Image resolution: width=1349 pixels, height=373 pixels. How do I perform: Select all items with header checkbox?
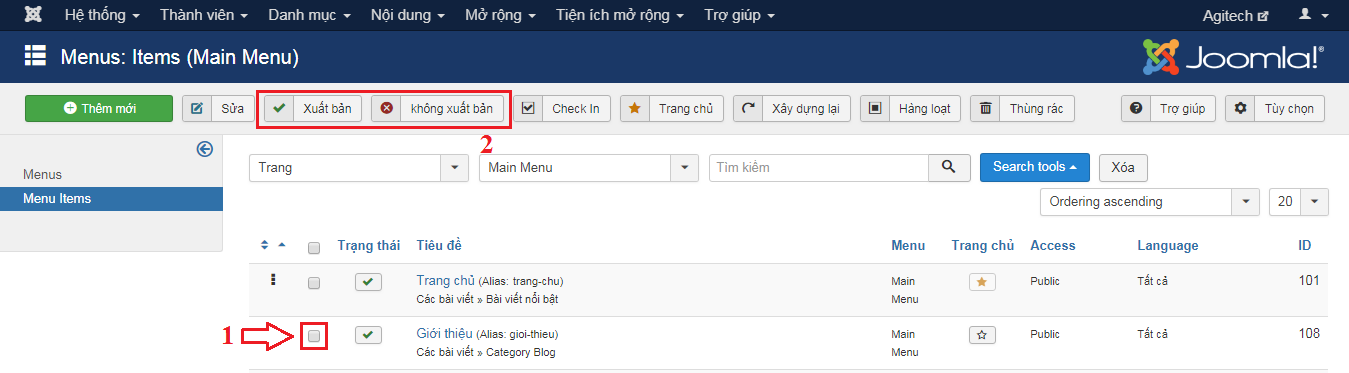pyautogui.click(x=314, y=247)
